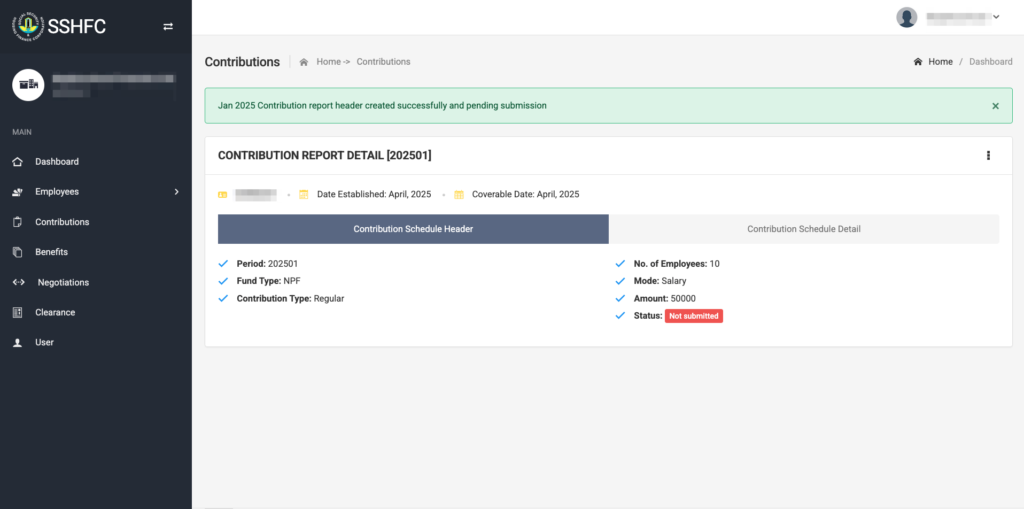Click the Employees people icon
Viewport: 1024px width, 509px height.
click(x=17, y=192)
